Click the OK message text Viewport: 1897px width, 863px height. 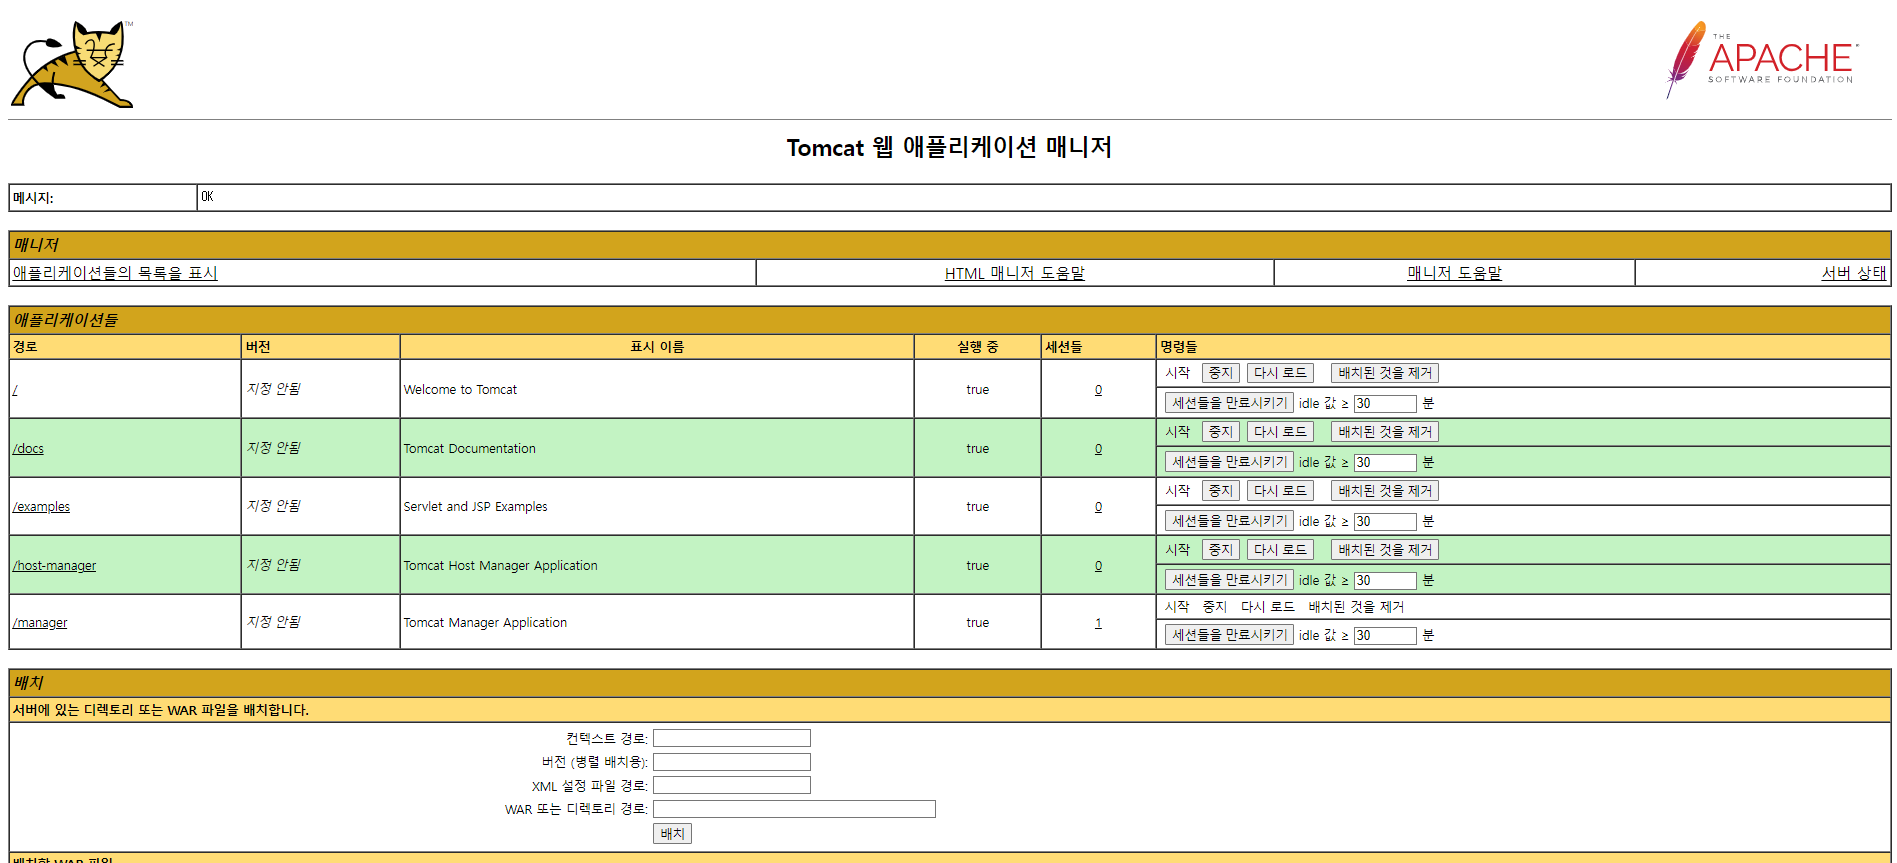[x=207, y=197]
